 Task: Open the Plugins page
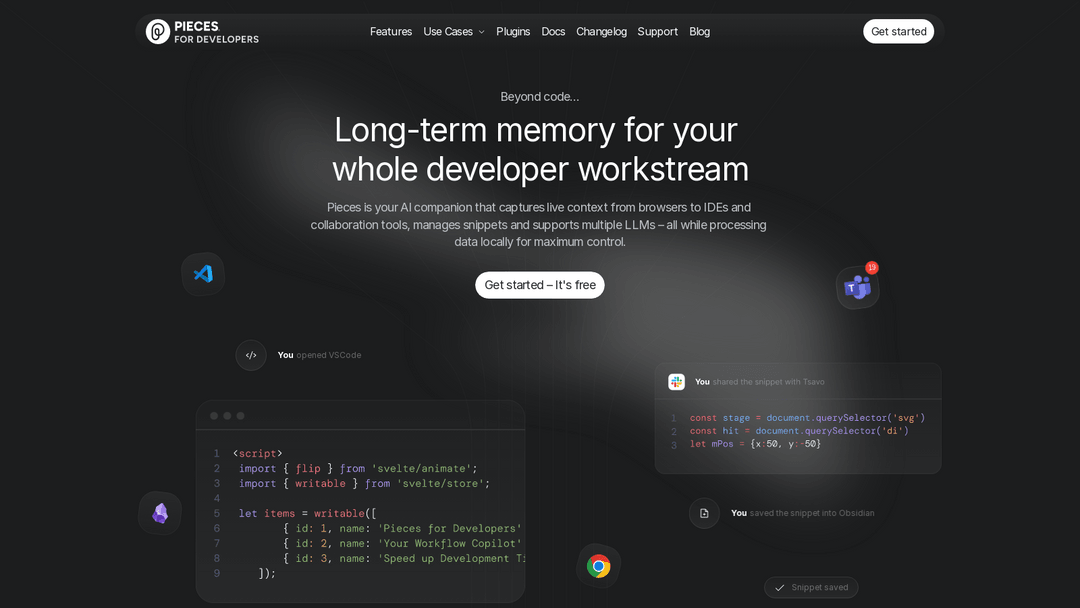pos(513,32)
